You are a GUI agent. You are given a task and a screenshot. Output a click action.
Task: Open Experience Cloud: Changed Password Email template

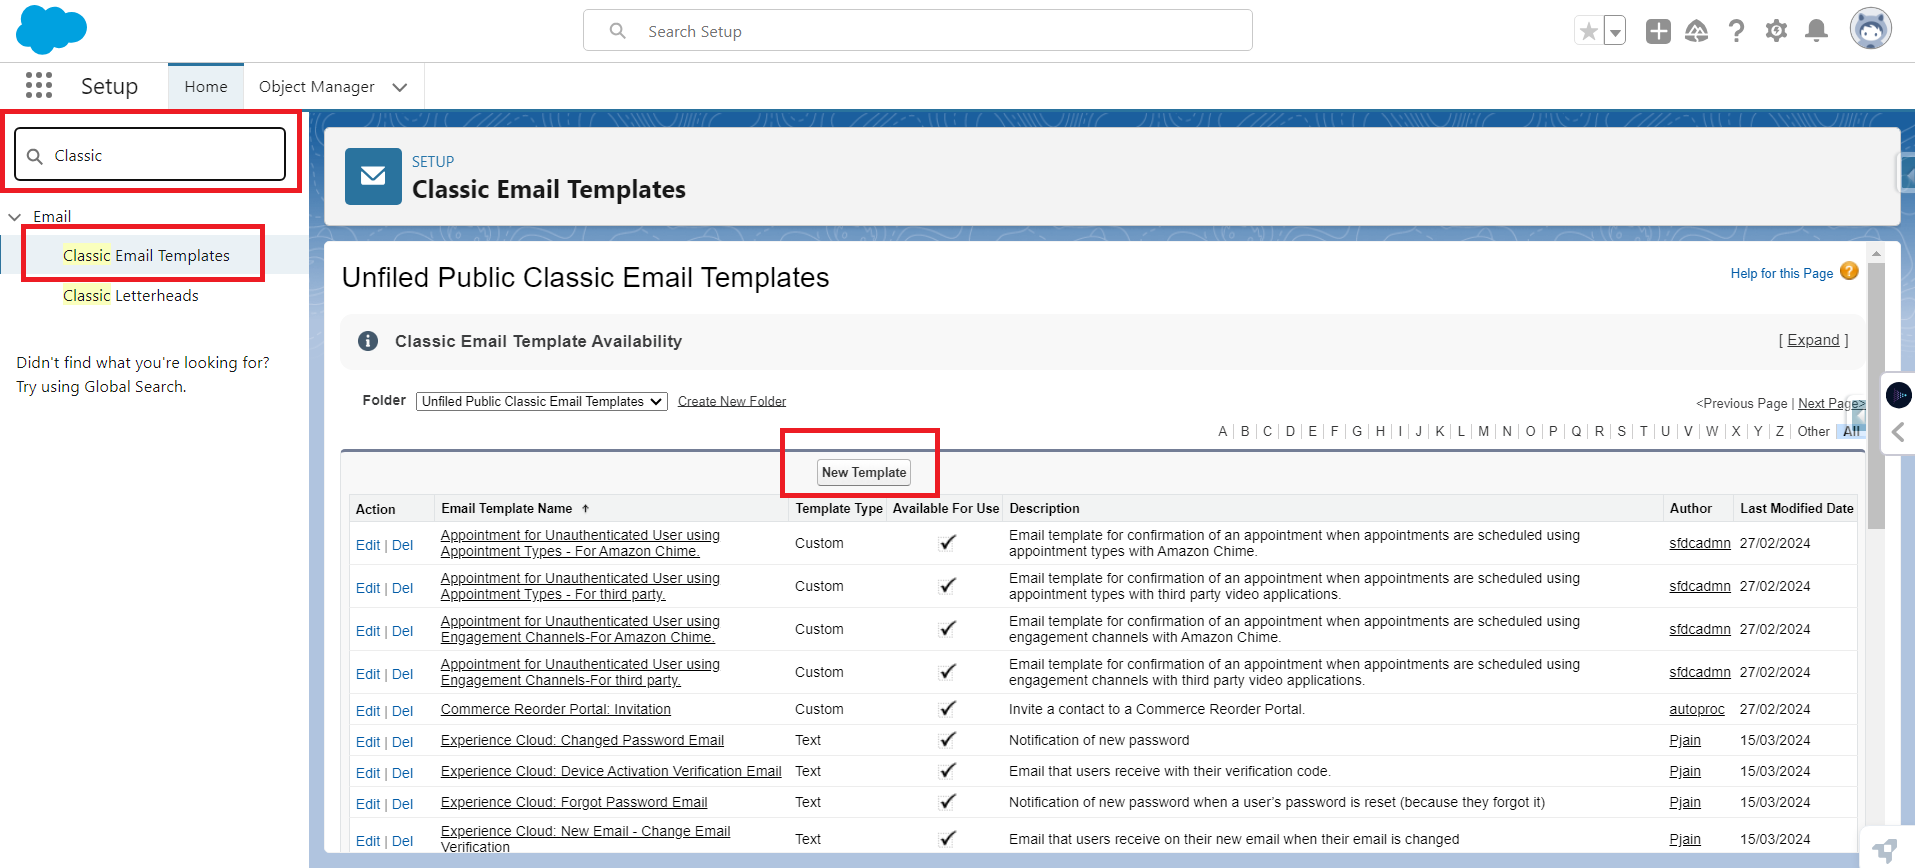582,740
